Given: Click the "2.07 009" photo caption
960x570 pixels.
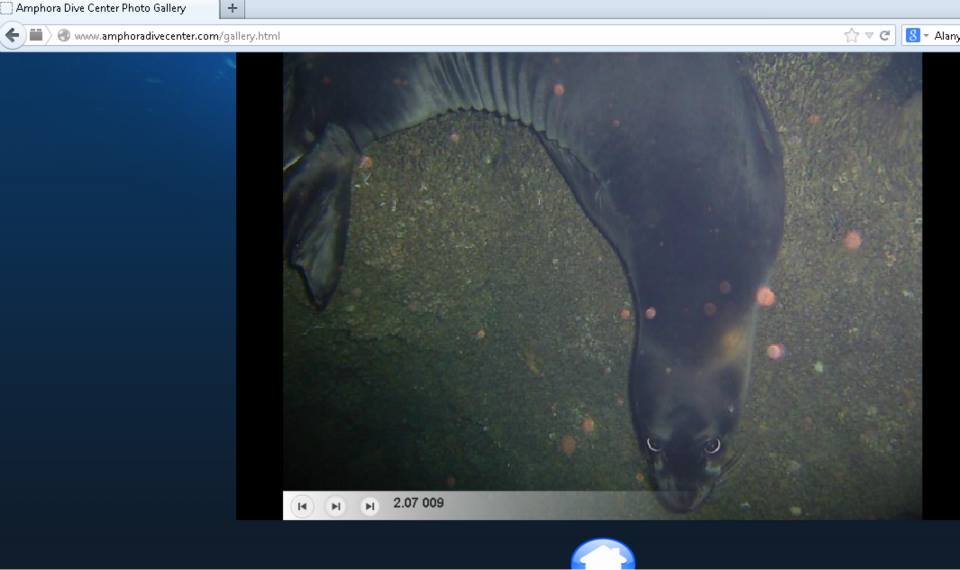Looking at the screenshot, I should (x=418, y=503).
